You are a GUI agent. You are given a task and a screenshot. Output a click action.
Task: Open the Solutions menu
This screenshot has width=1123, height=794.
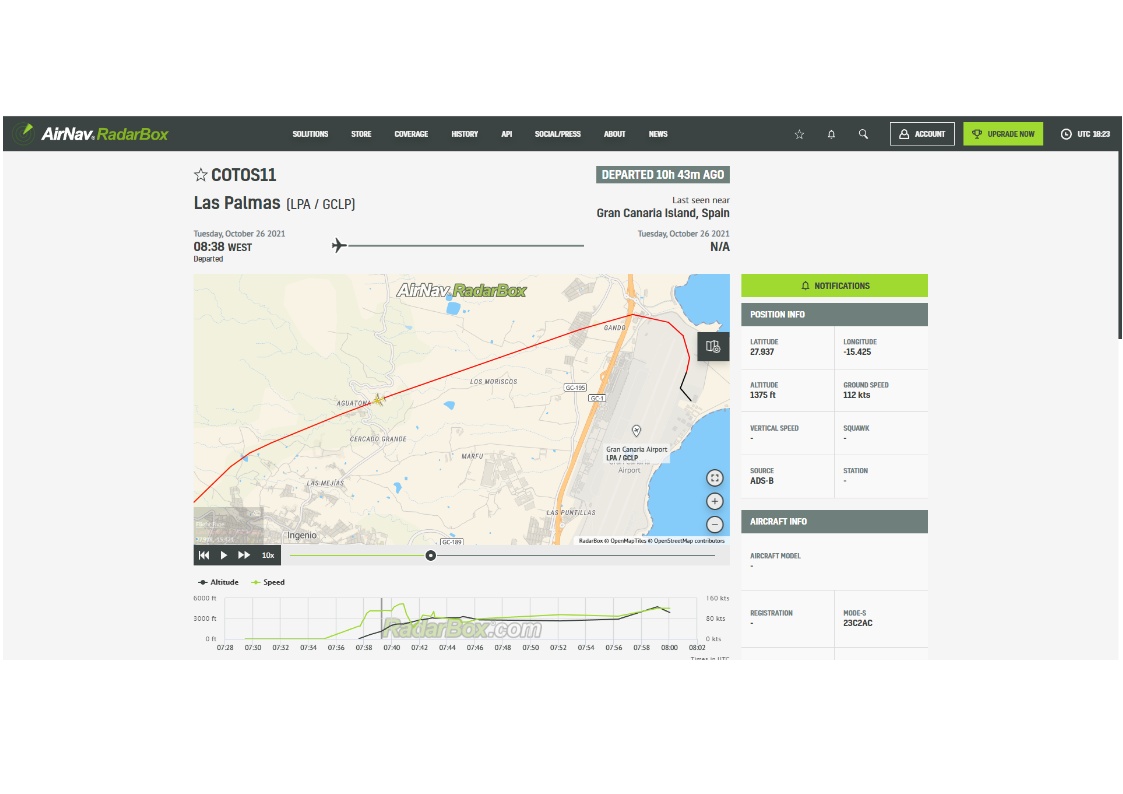pos(310,134)
